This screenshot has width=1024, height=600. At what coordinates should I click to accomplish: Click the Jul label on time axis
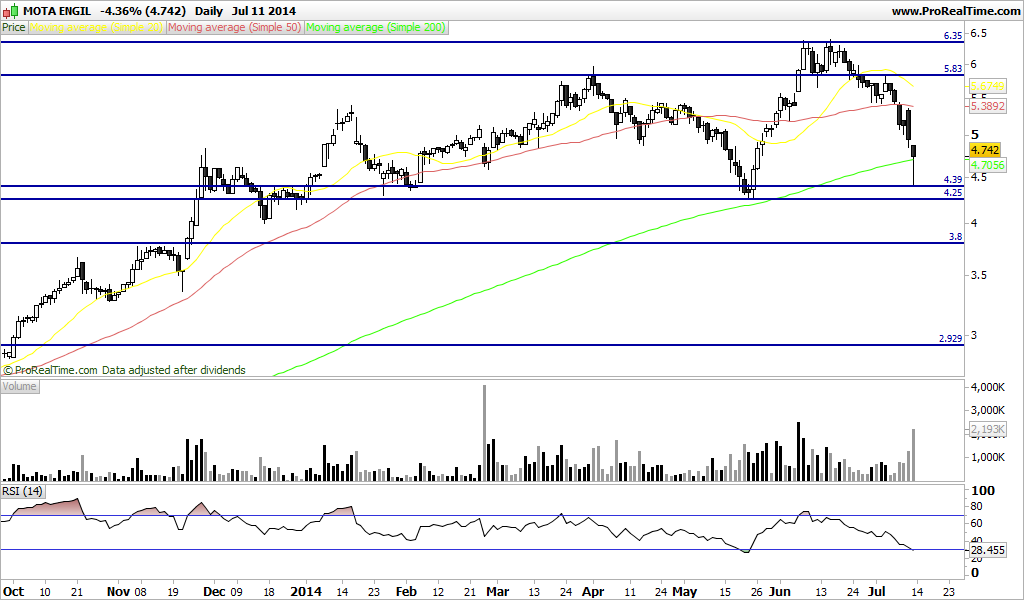tap(876, 592)
